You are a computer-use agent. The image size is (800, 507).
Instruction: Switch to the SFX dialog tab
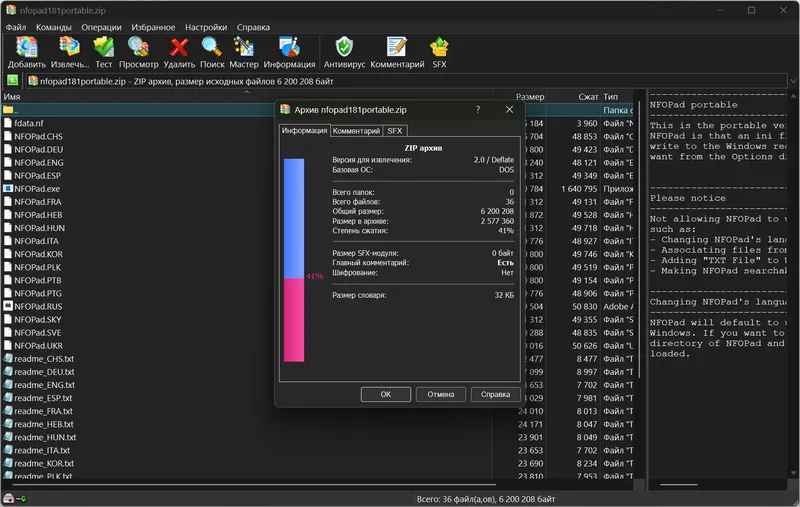(394, 131)
